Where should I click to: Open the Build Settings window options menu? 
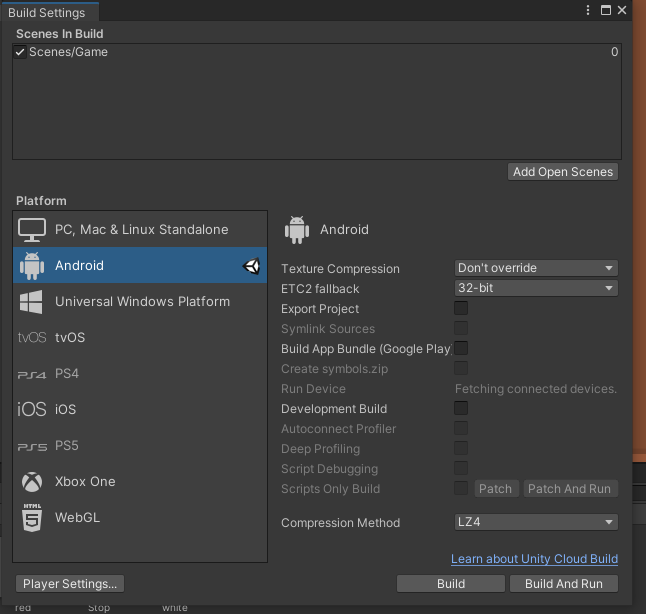pos(588,10)
